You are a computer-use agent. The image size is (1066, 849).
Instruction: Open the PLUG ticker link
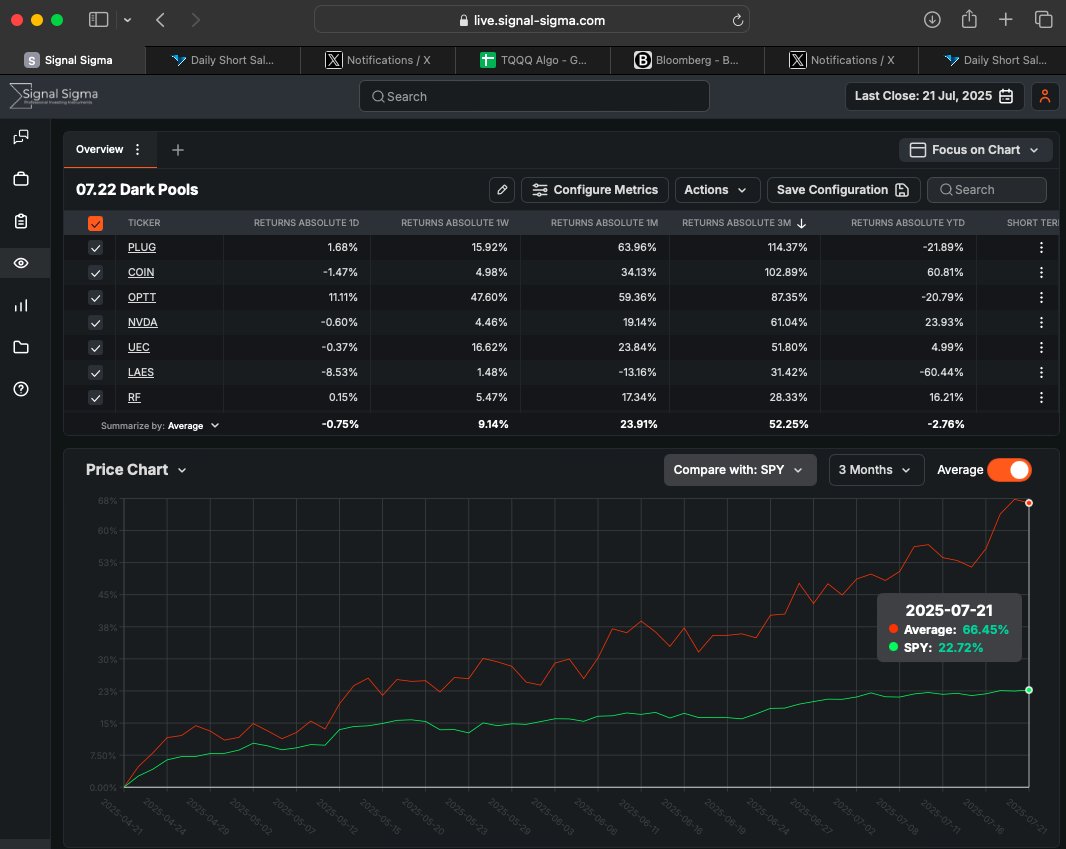coord(141,247)
